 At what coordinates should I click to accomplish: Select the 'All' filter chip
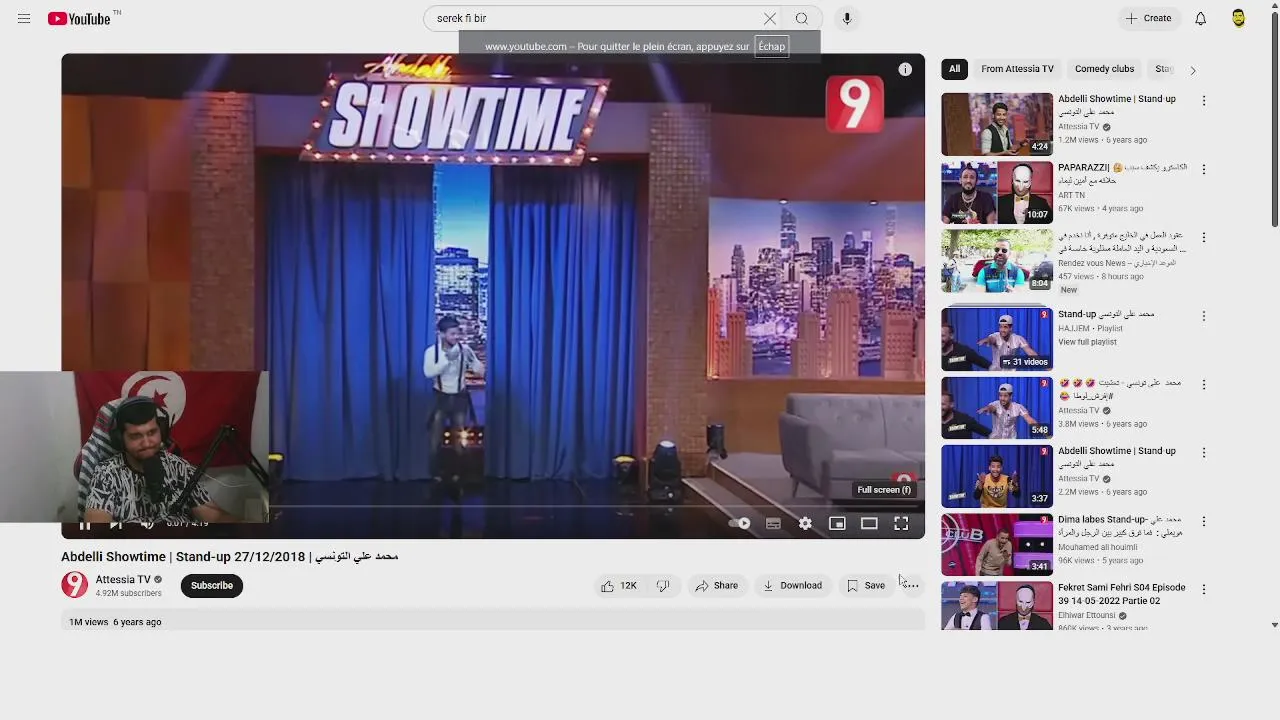pyautogui.click(x=954, y=69)
